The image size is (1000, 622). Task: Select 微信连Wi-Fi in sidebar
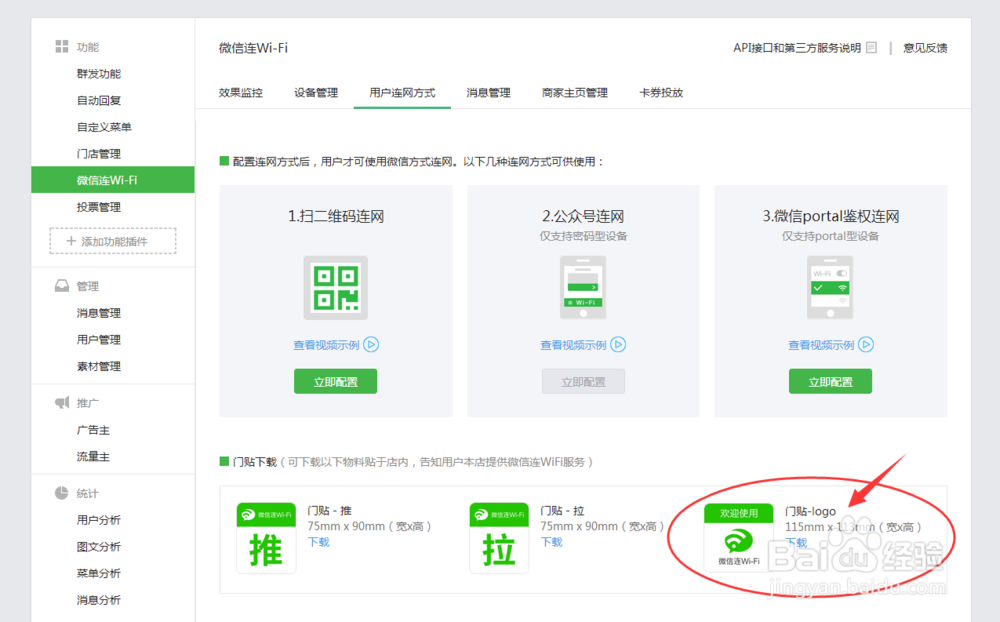point(113,180)
